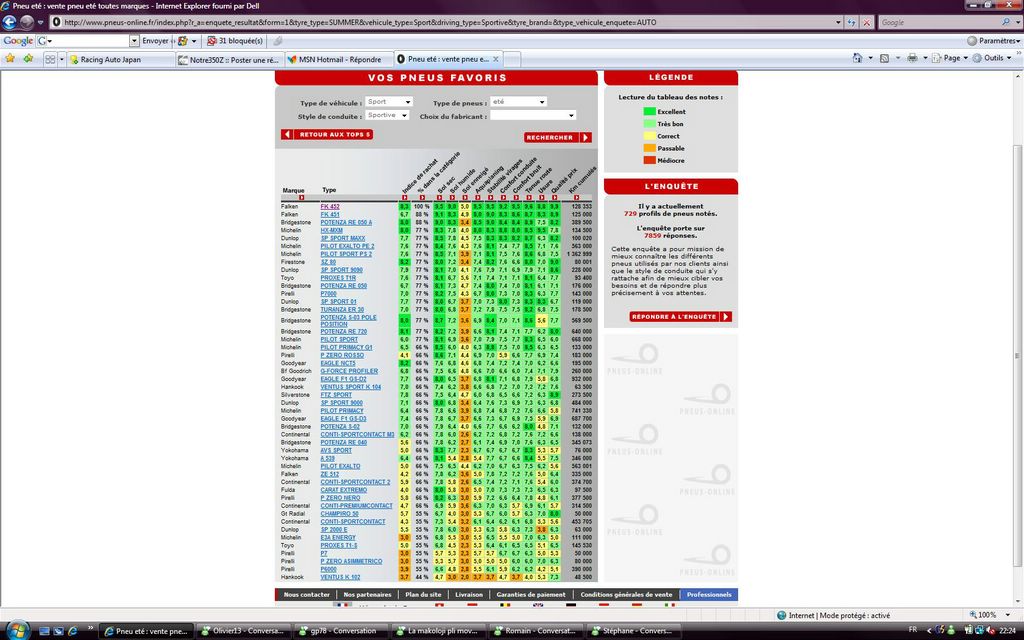Open Favorites Center via the star icon
This screenshot has width=1024, height=640.
[x=10, y=59]
